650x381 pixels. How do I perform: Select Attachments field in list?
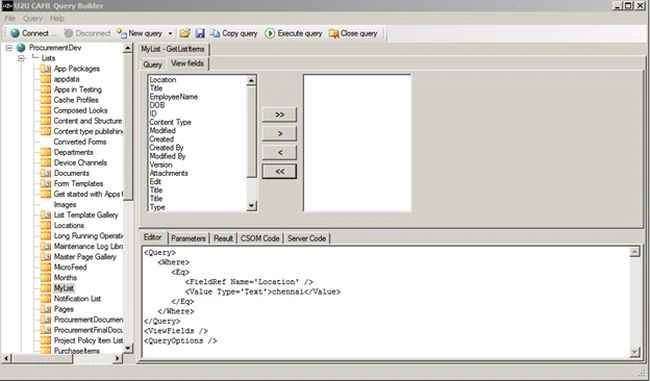(x=169, y=173)
